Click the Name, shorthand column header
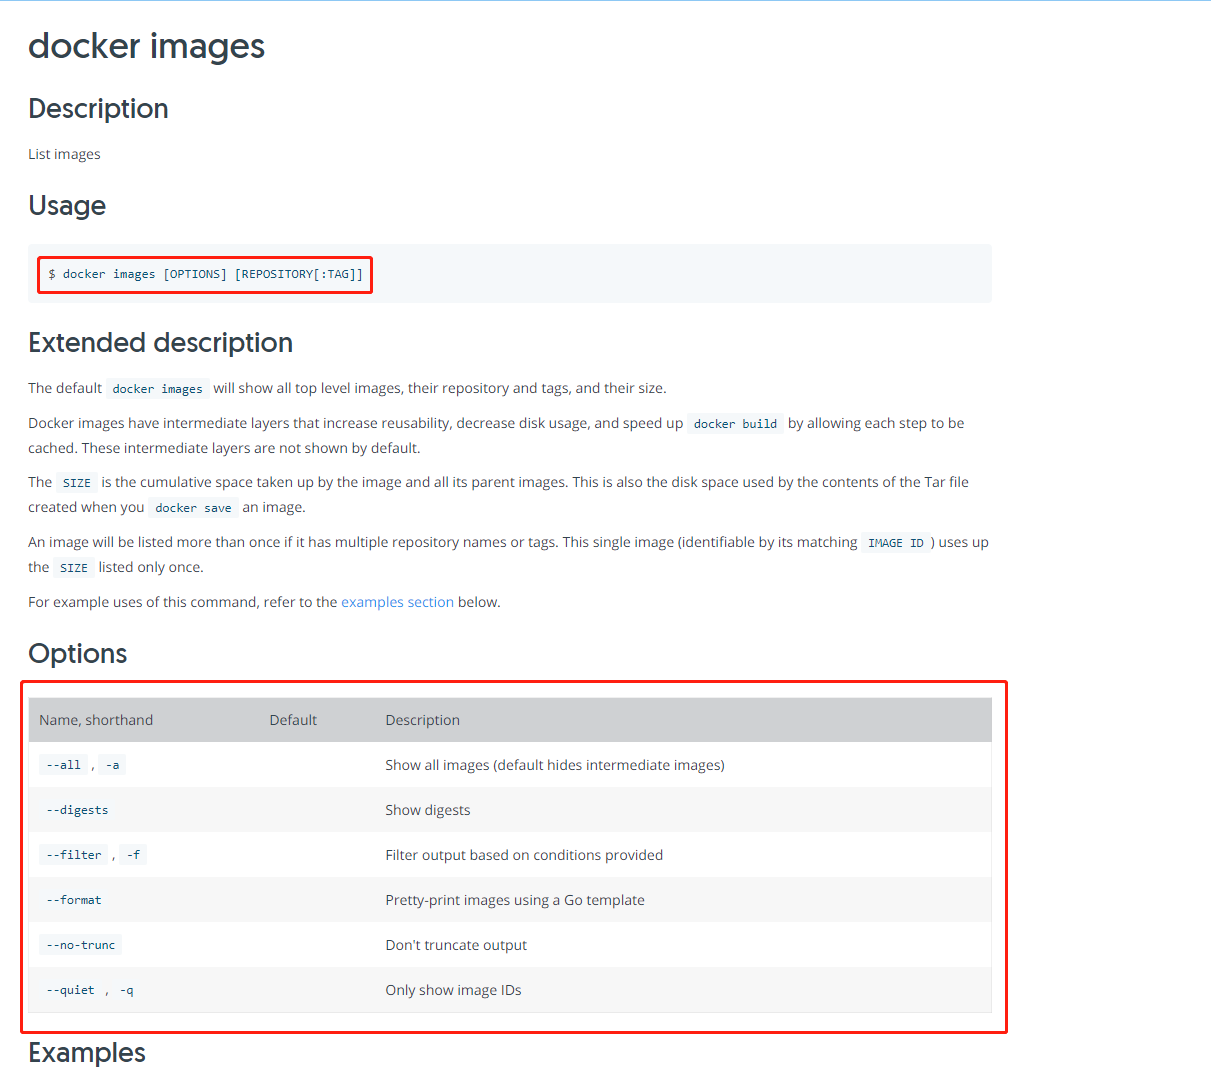Image resolution: width=1211 pixels, height=1091 pixels. pos(96,720)
